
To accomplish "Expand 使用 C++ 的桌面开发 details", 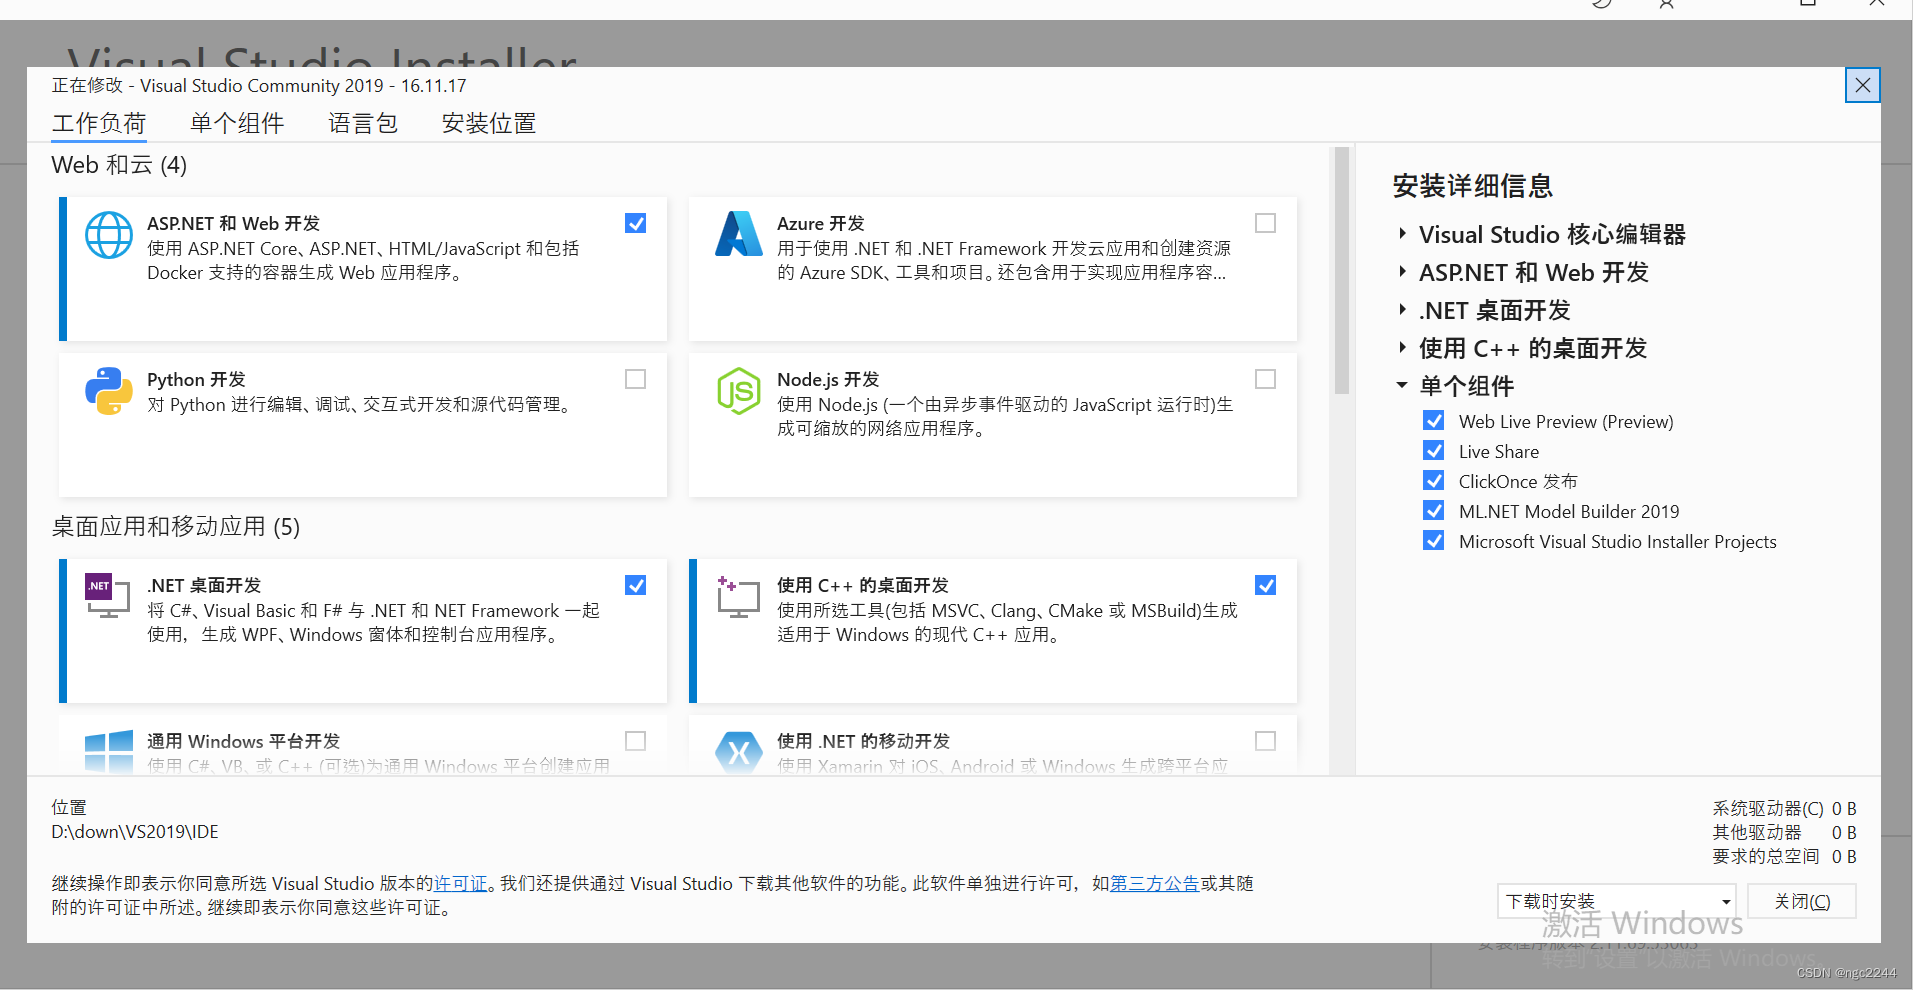I will [1402, 348].
